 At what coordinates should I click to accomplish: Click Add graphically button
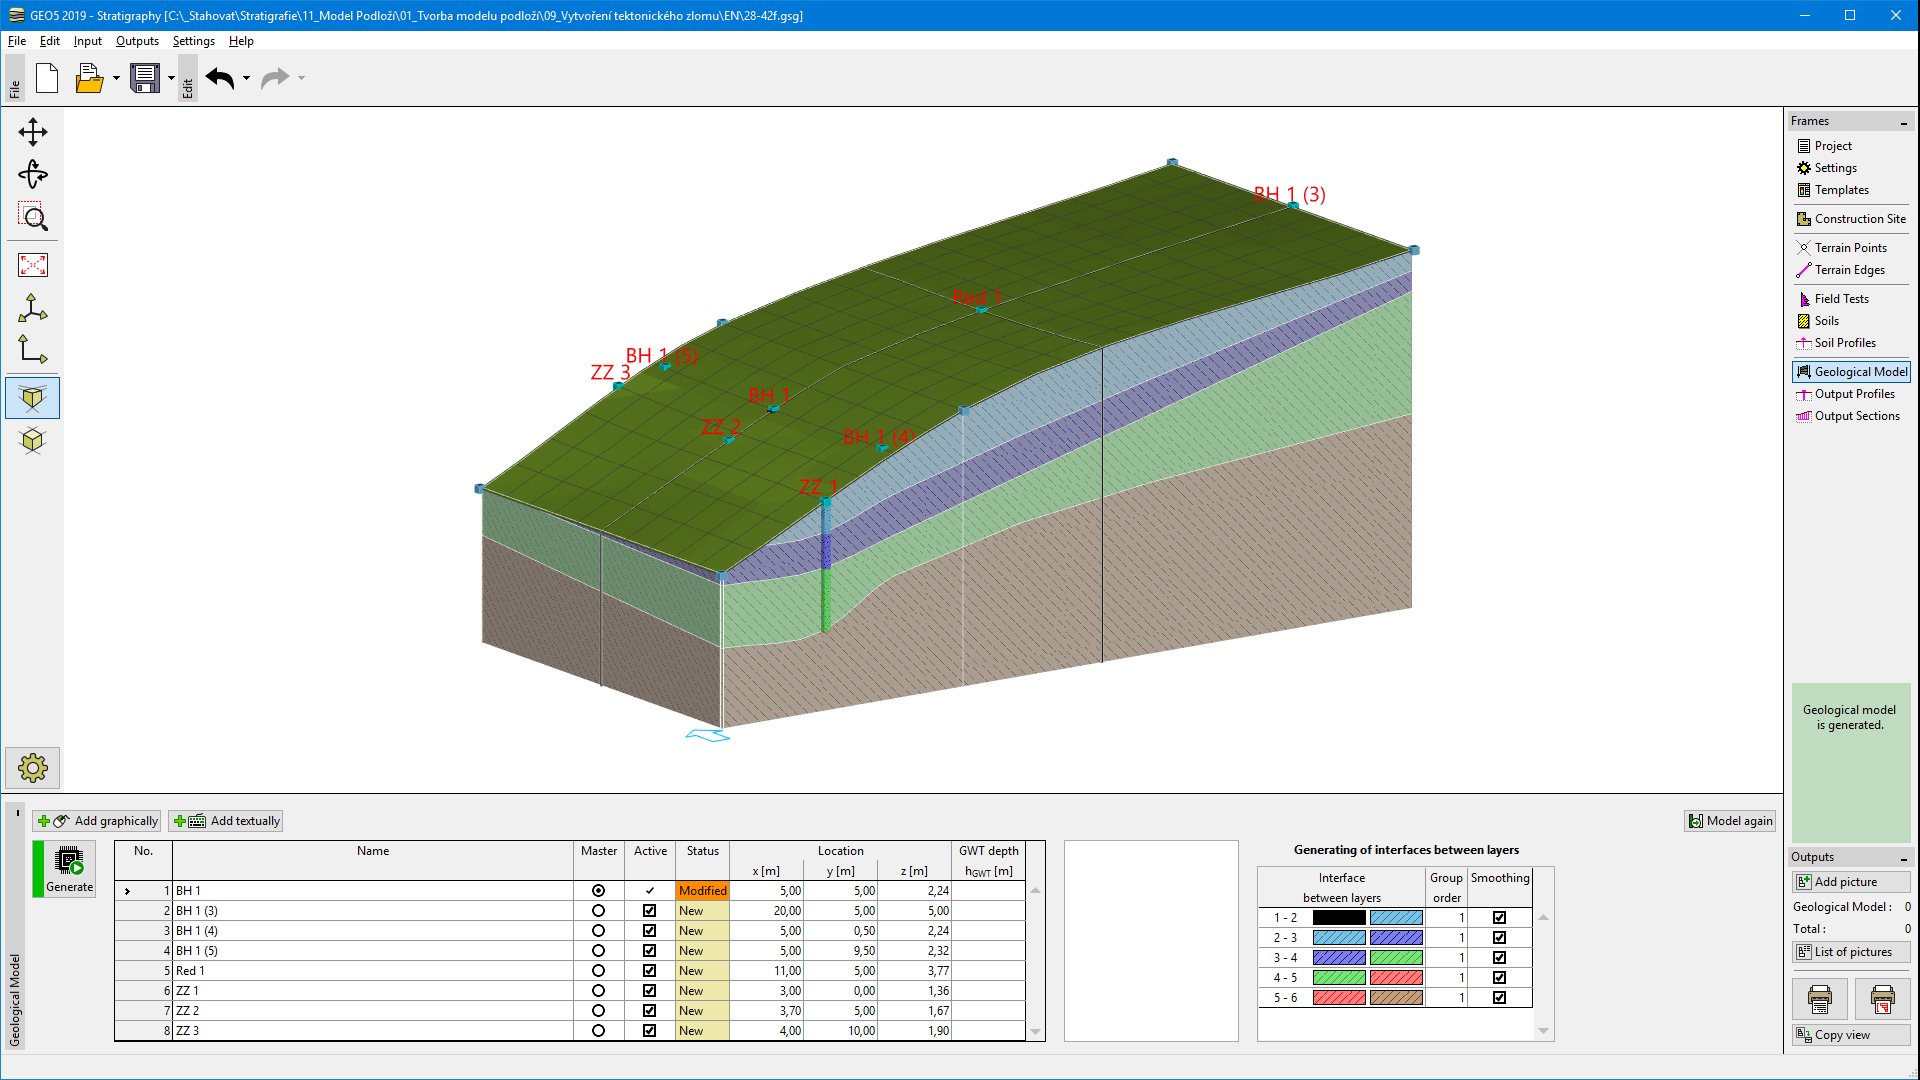tap(96, 821)
